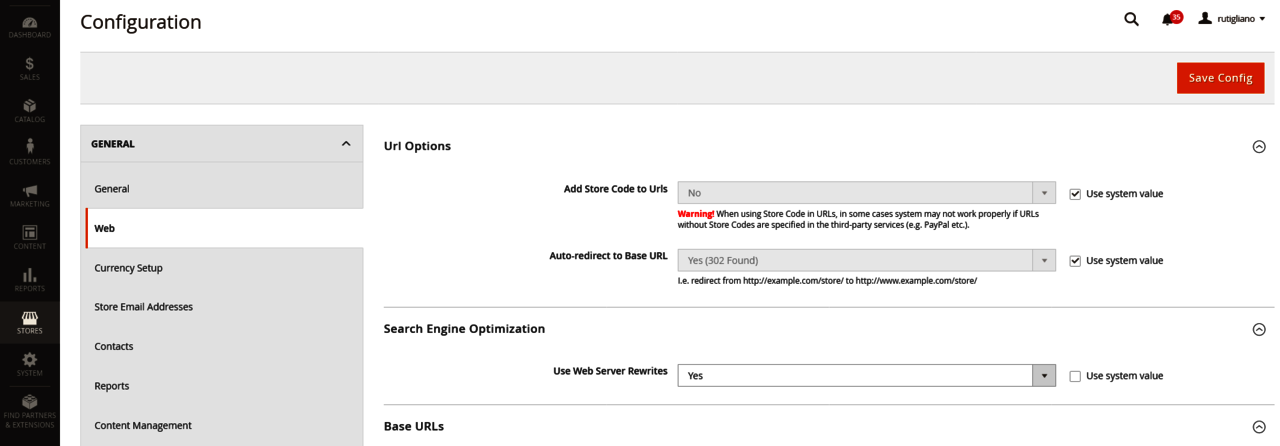
Task: Collapse the Url Options section
Action: (1258, 147)
